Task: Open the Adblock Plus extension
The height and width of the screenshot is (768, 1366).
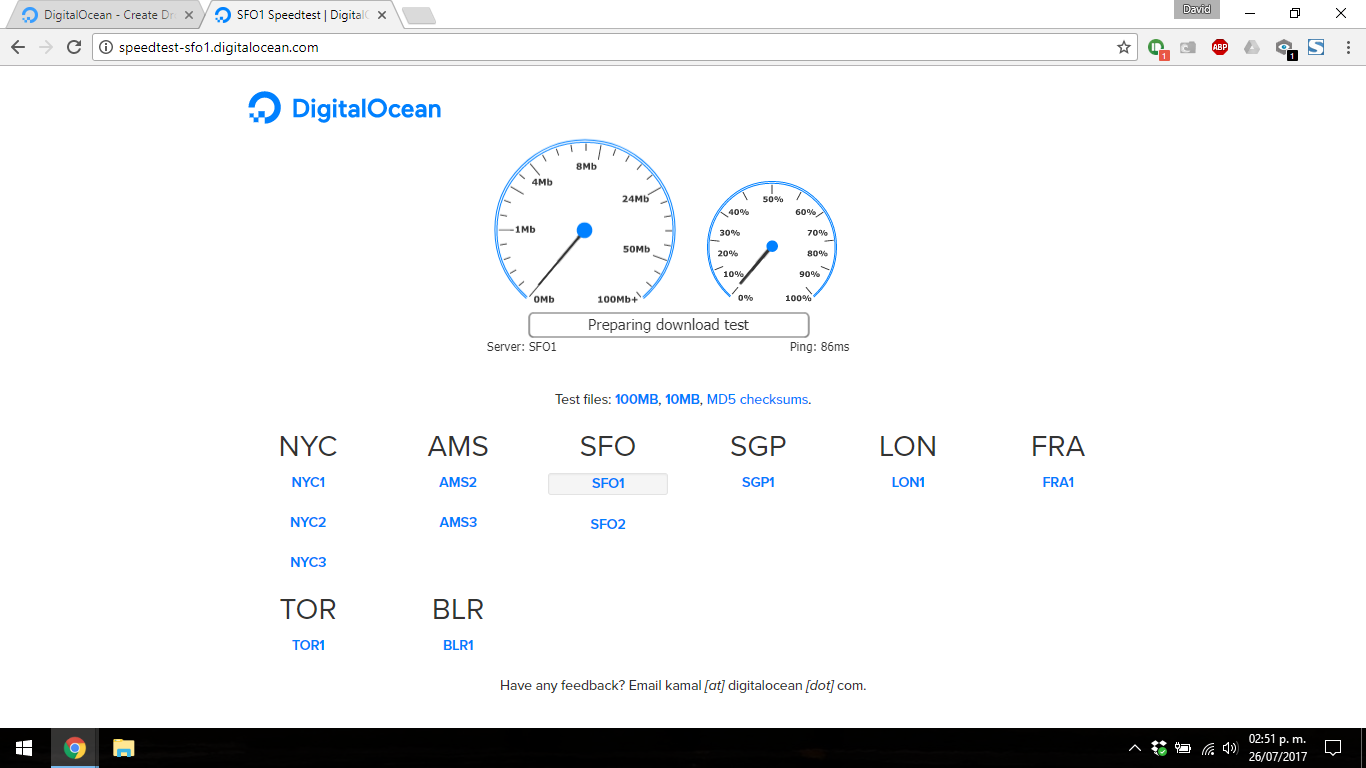Action: (x=1220, y=47)
